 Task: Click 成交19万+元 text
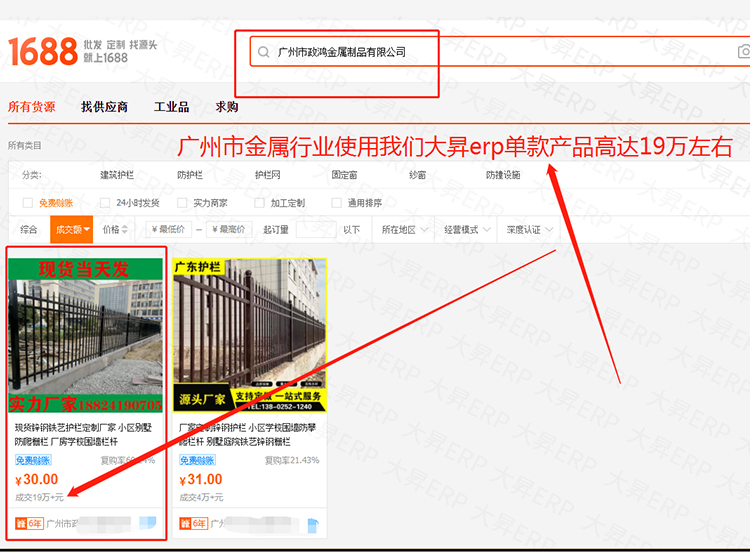click(x=39, y=498)
